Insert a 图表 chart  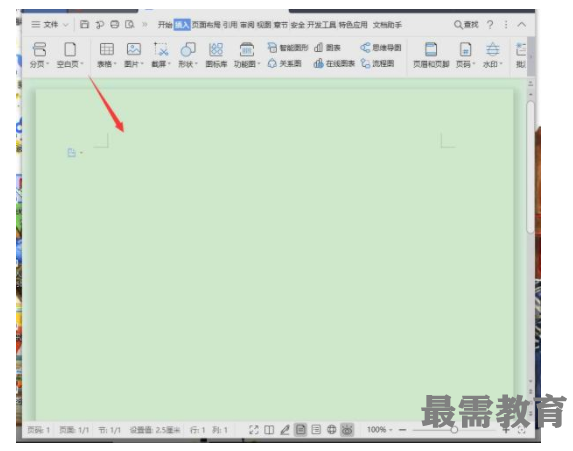point(327,48)
